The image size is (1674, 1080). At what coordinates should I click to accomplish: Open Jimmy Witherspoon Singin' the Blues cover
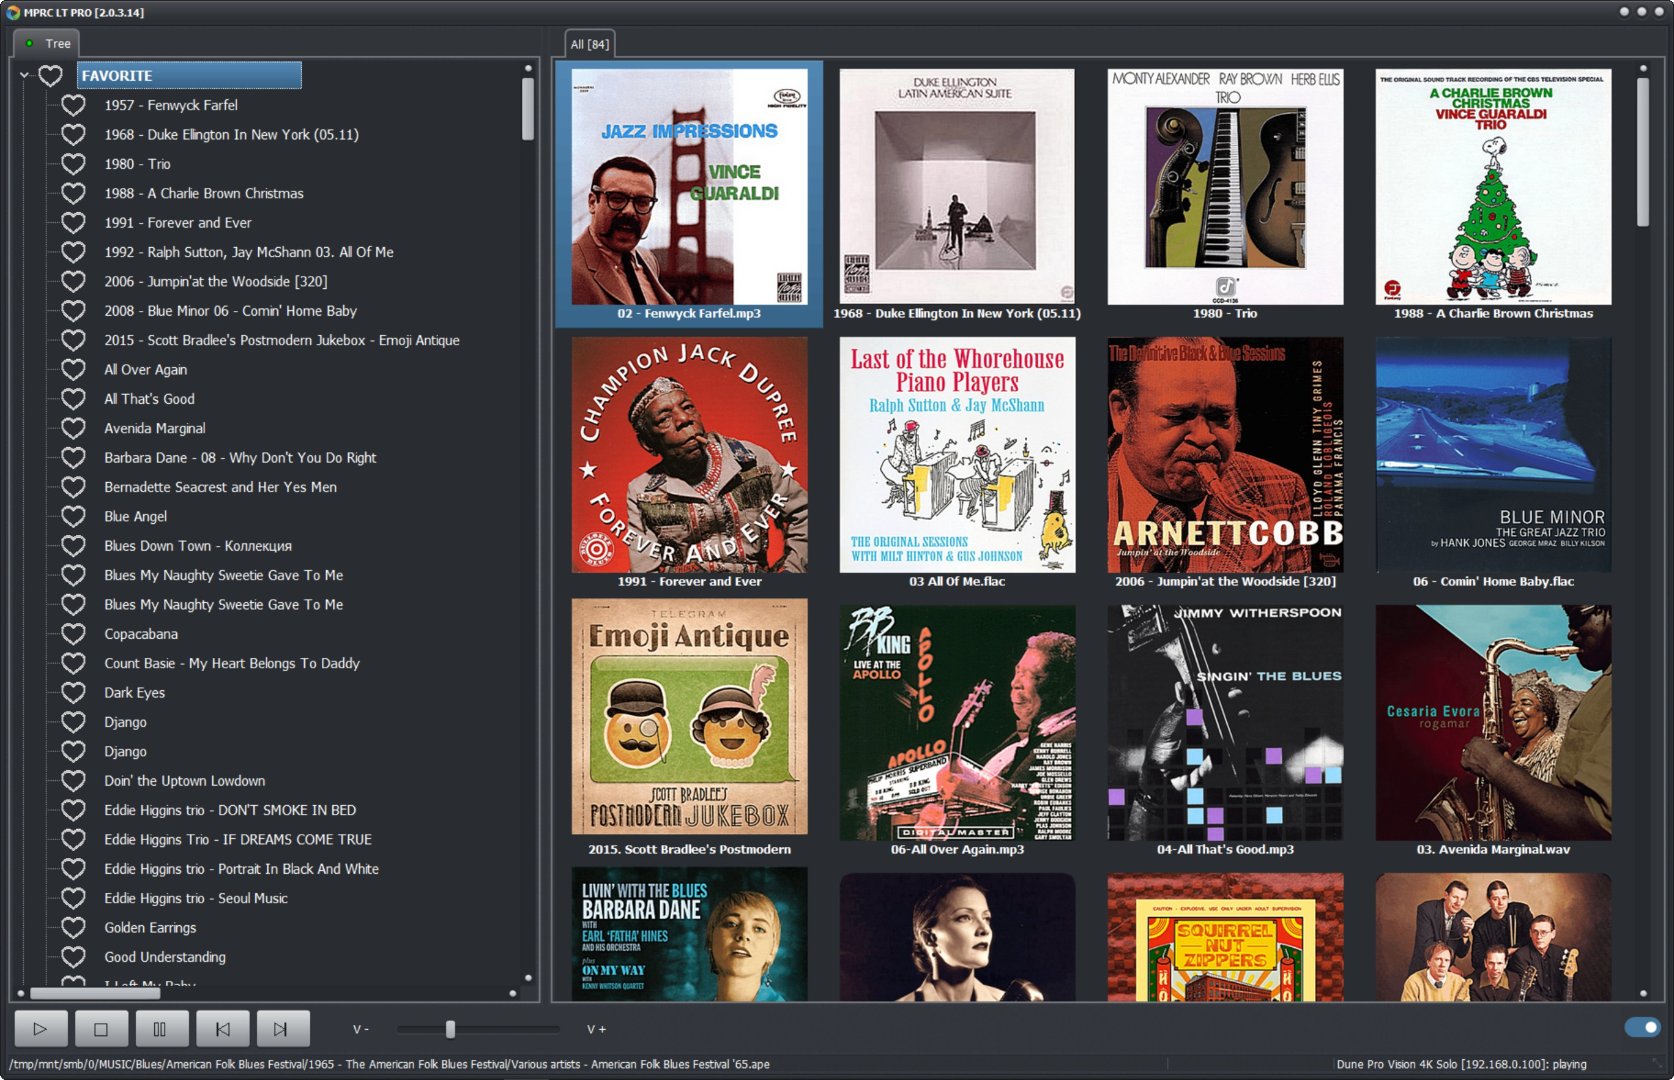point(1226,723)
